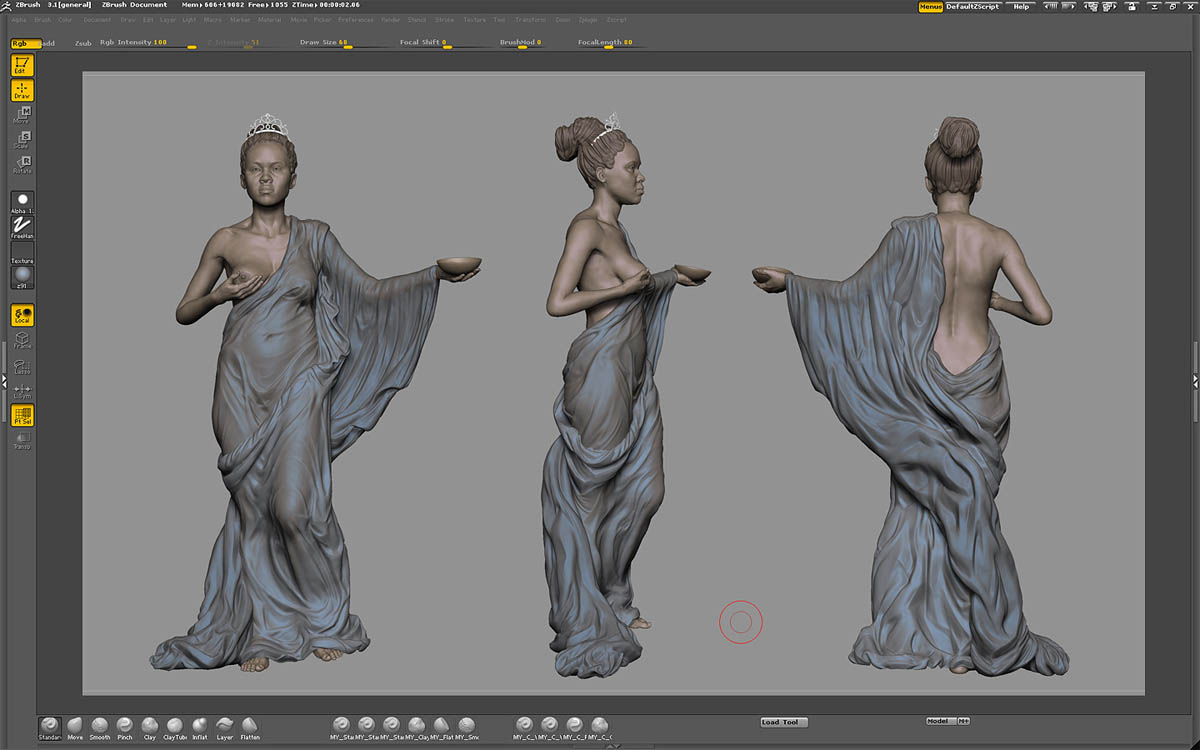The height and width of the screenshot is (750, 1200).
Task: Choose the Pinch brush icon
Action: (125, 726)
